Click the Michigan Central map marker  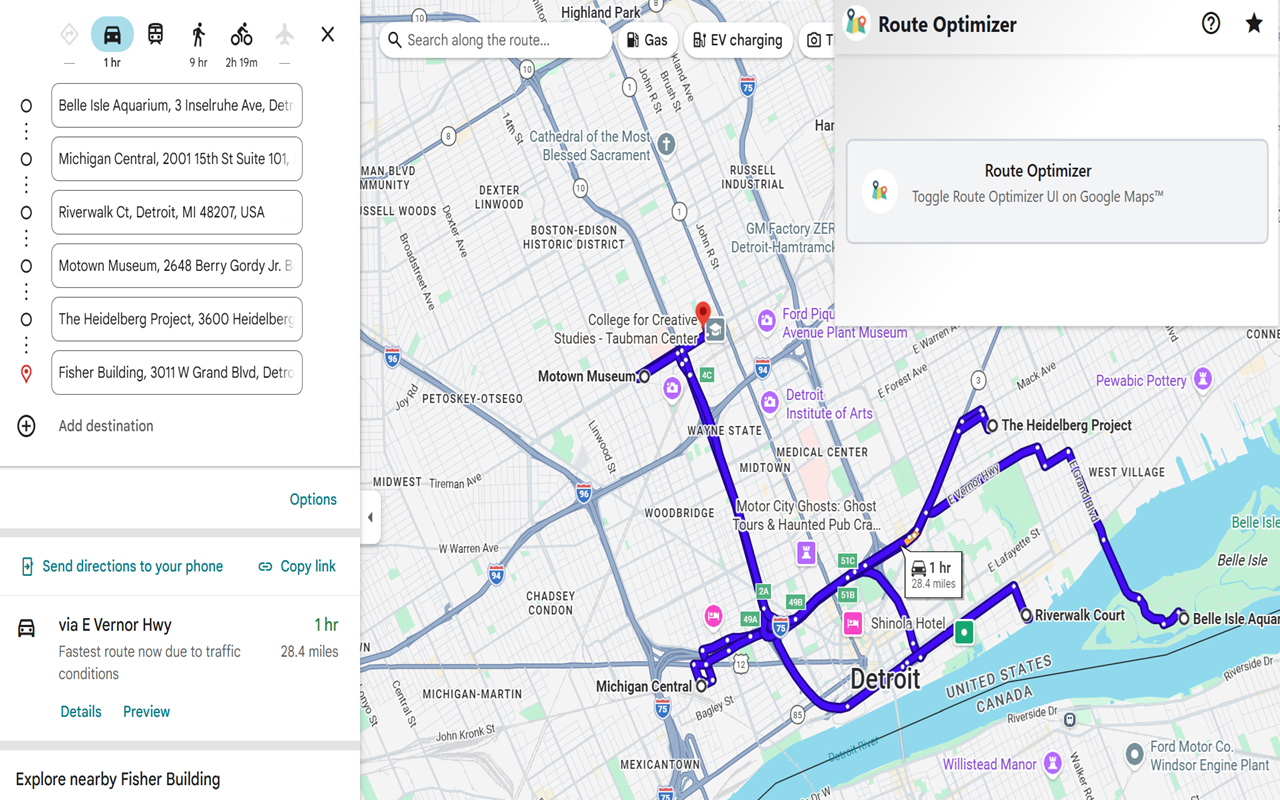pyautogui.click(x=701, y=686)
